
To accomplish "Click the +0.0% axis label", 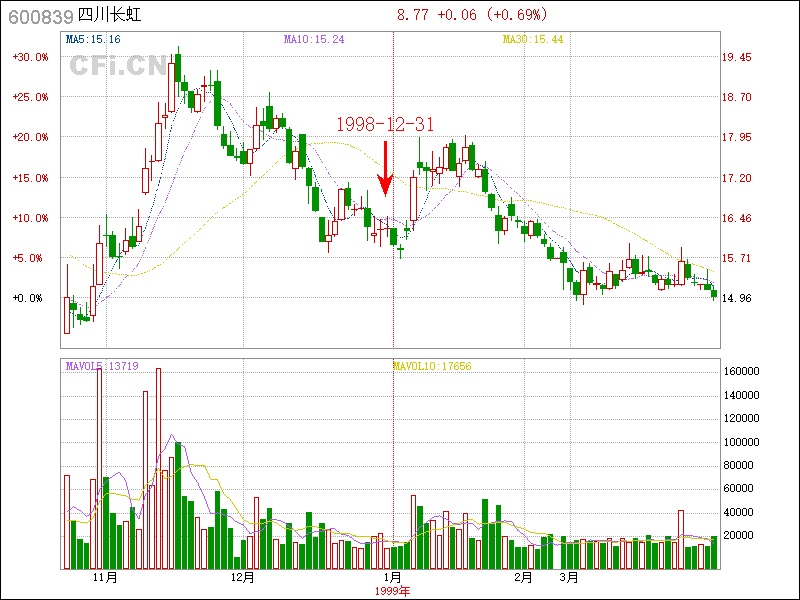I will point(28,298).
